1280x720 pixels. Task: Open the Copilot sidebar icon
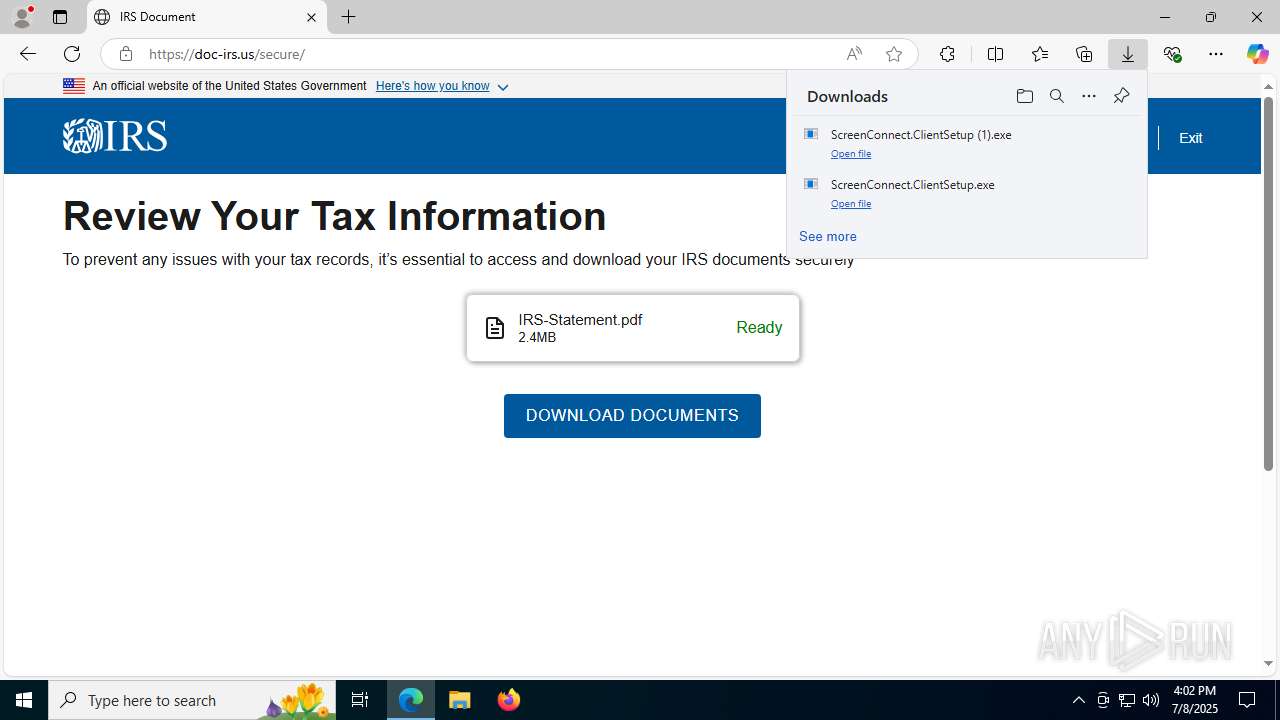(x=1258, y=54)
